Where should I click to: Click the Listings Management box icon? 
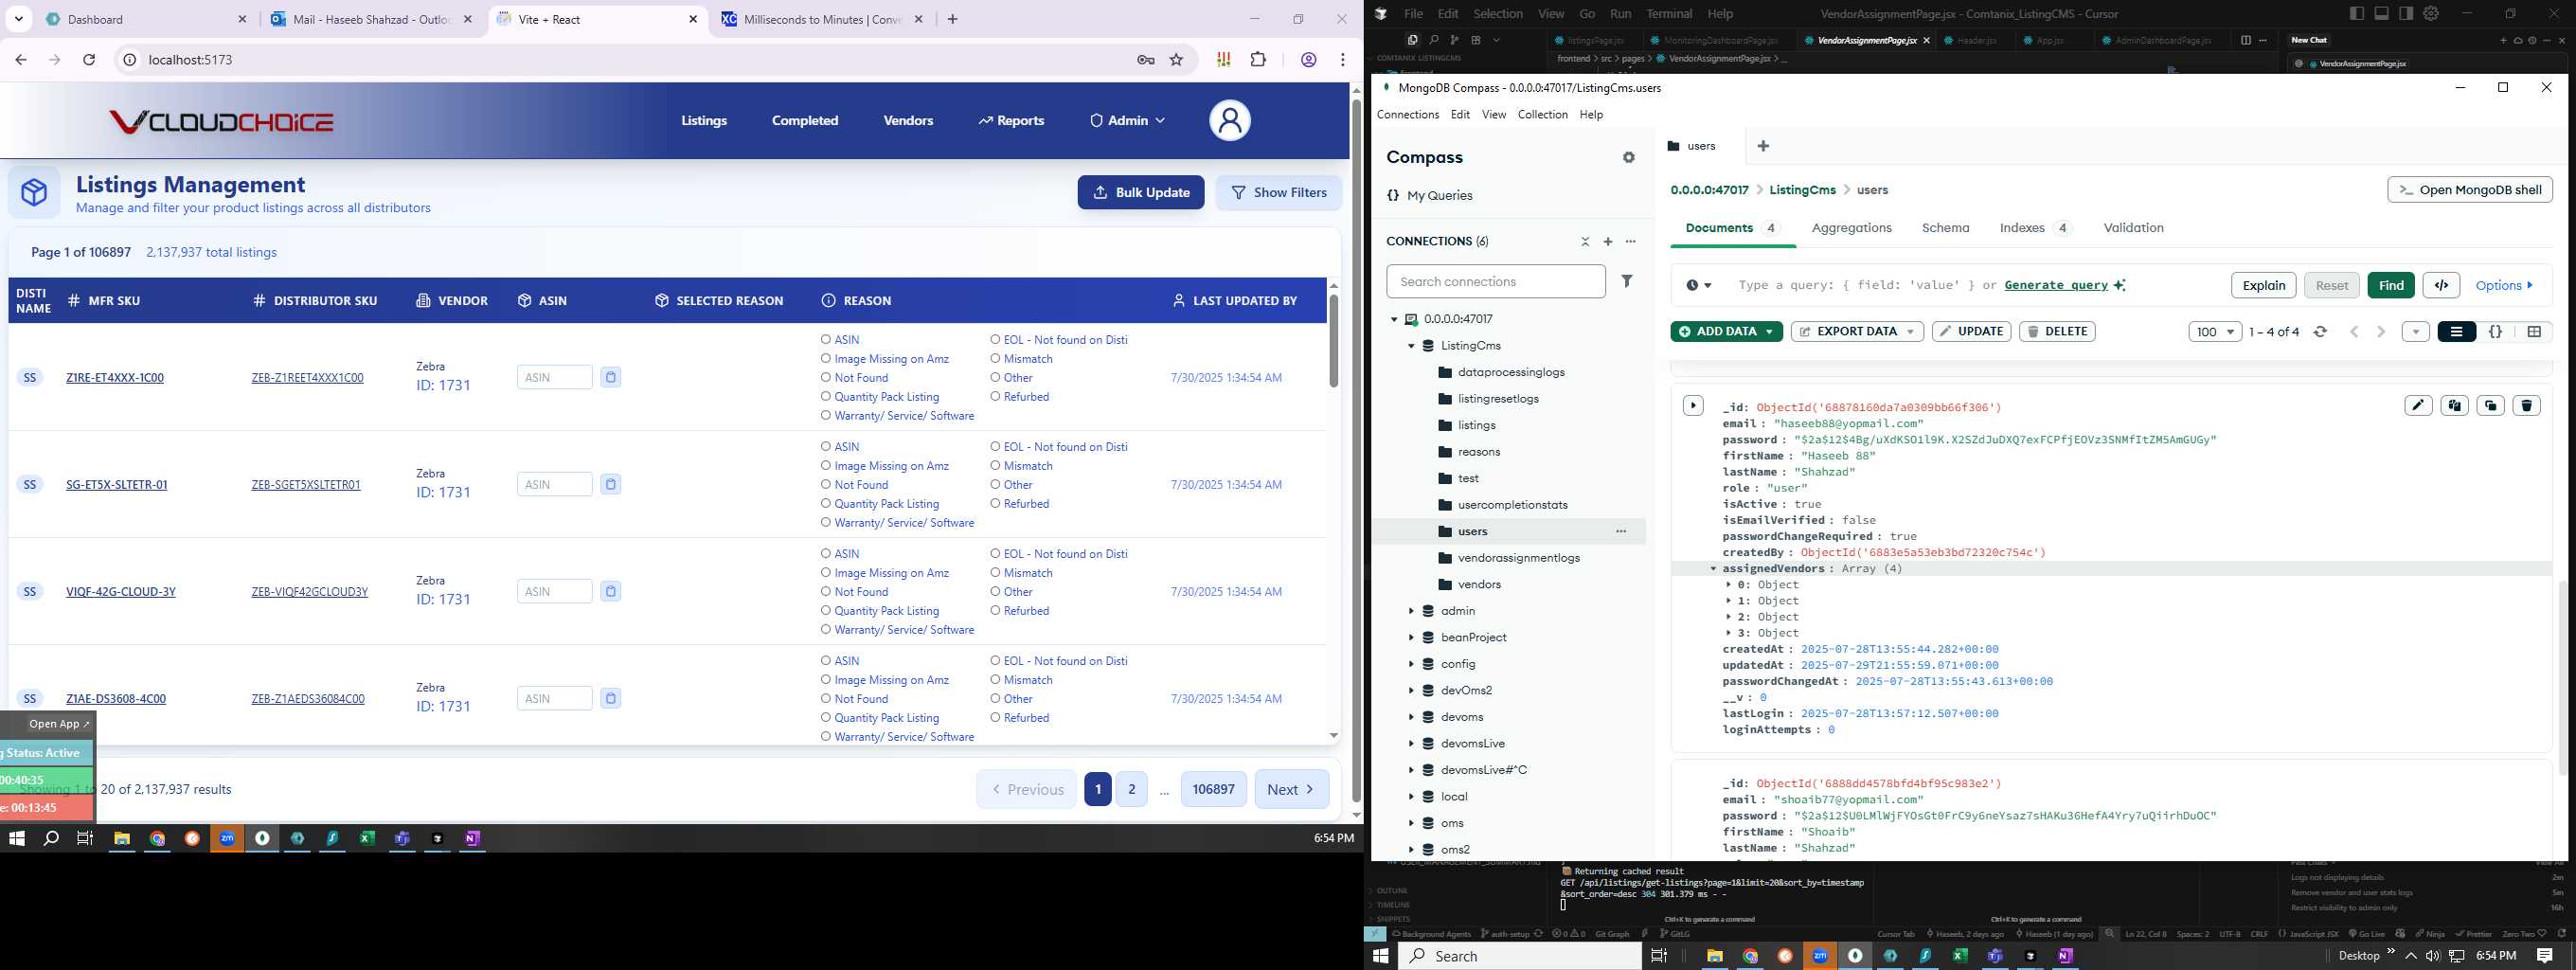point(34,192)
